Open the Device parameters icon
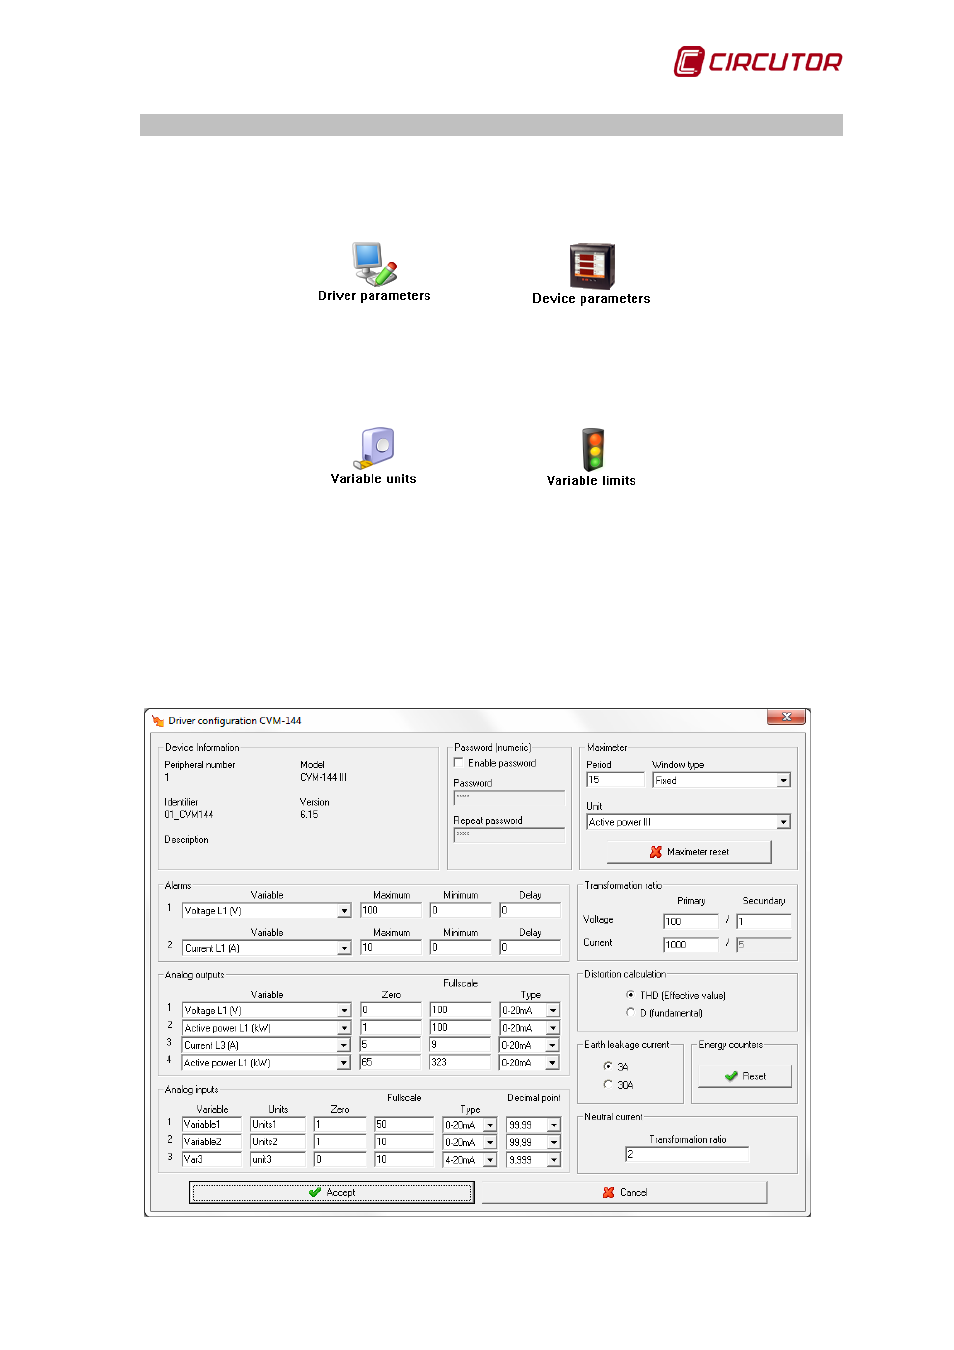The width and height of the screenshot is (954, 1350). (591, 266)
